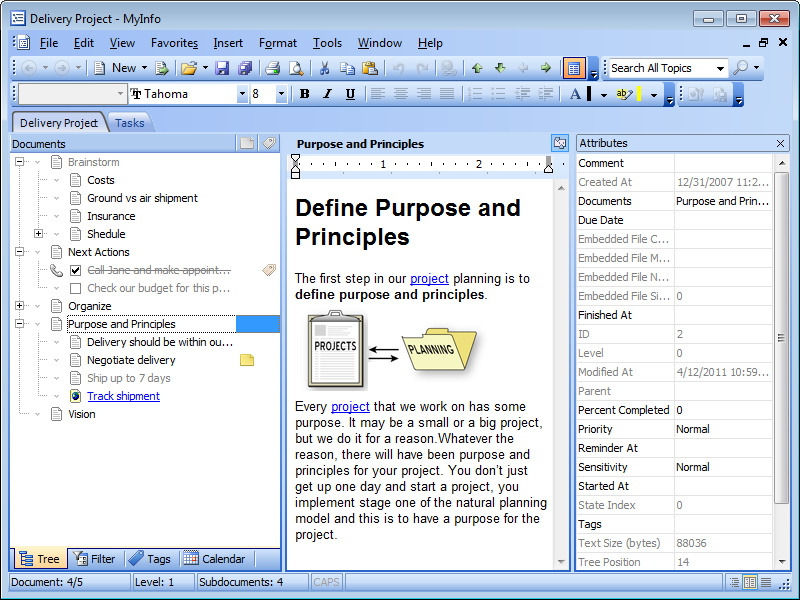
Task: Click the Save icon in toolbar
Action: [222, 68]
